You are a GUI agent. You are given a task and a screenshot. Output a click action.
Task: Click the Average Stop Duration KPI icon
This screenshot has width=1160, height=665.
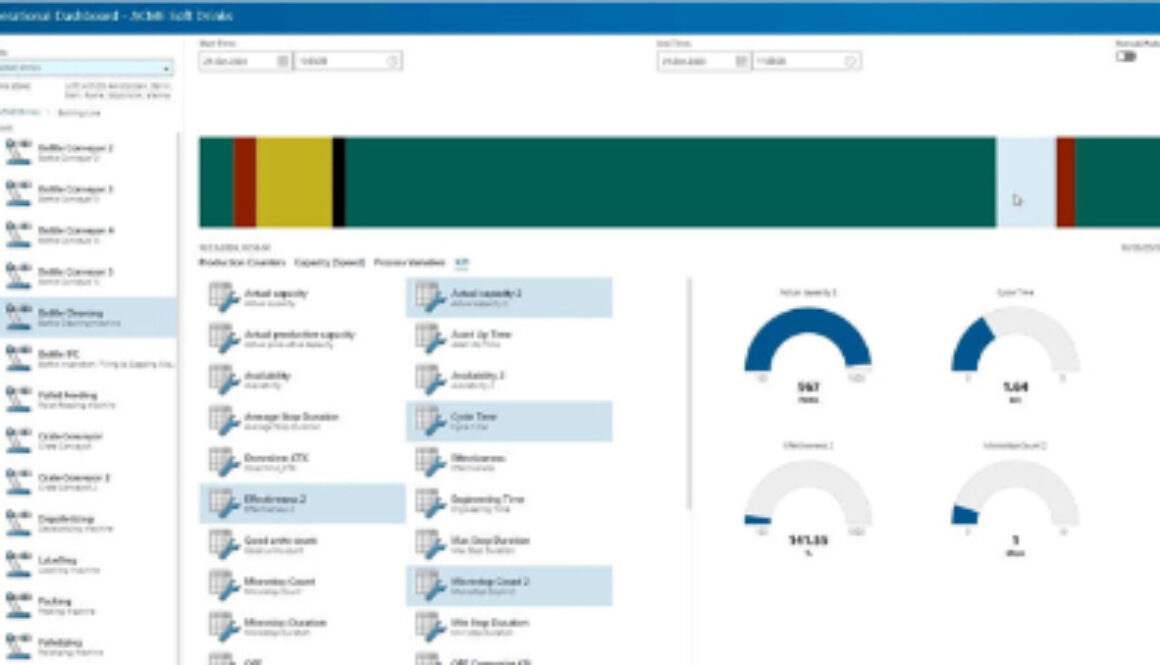[x=223, y=422]
